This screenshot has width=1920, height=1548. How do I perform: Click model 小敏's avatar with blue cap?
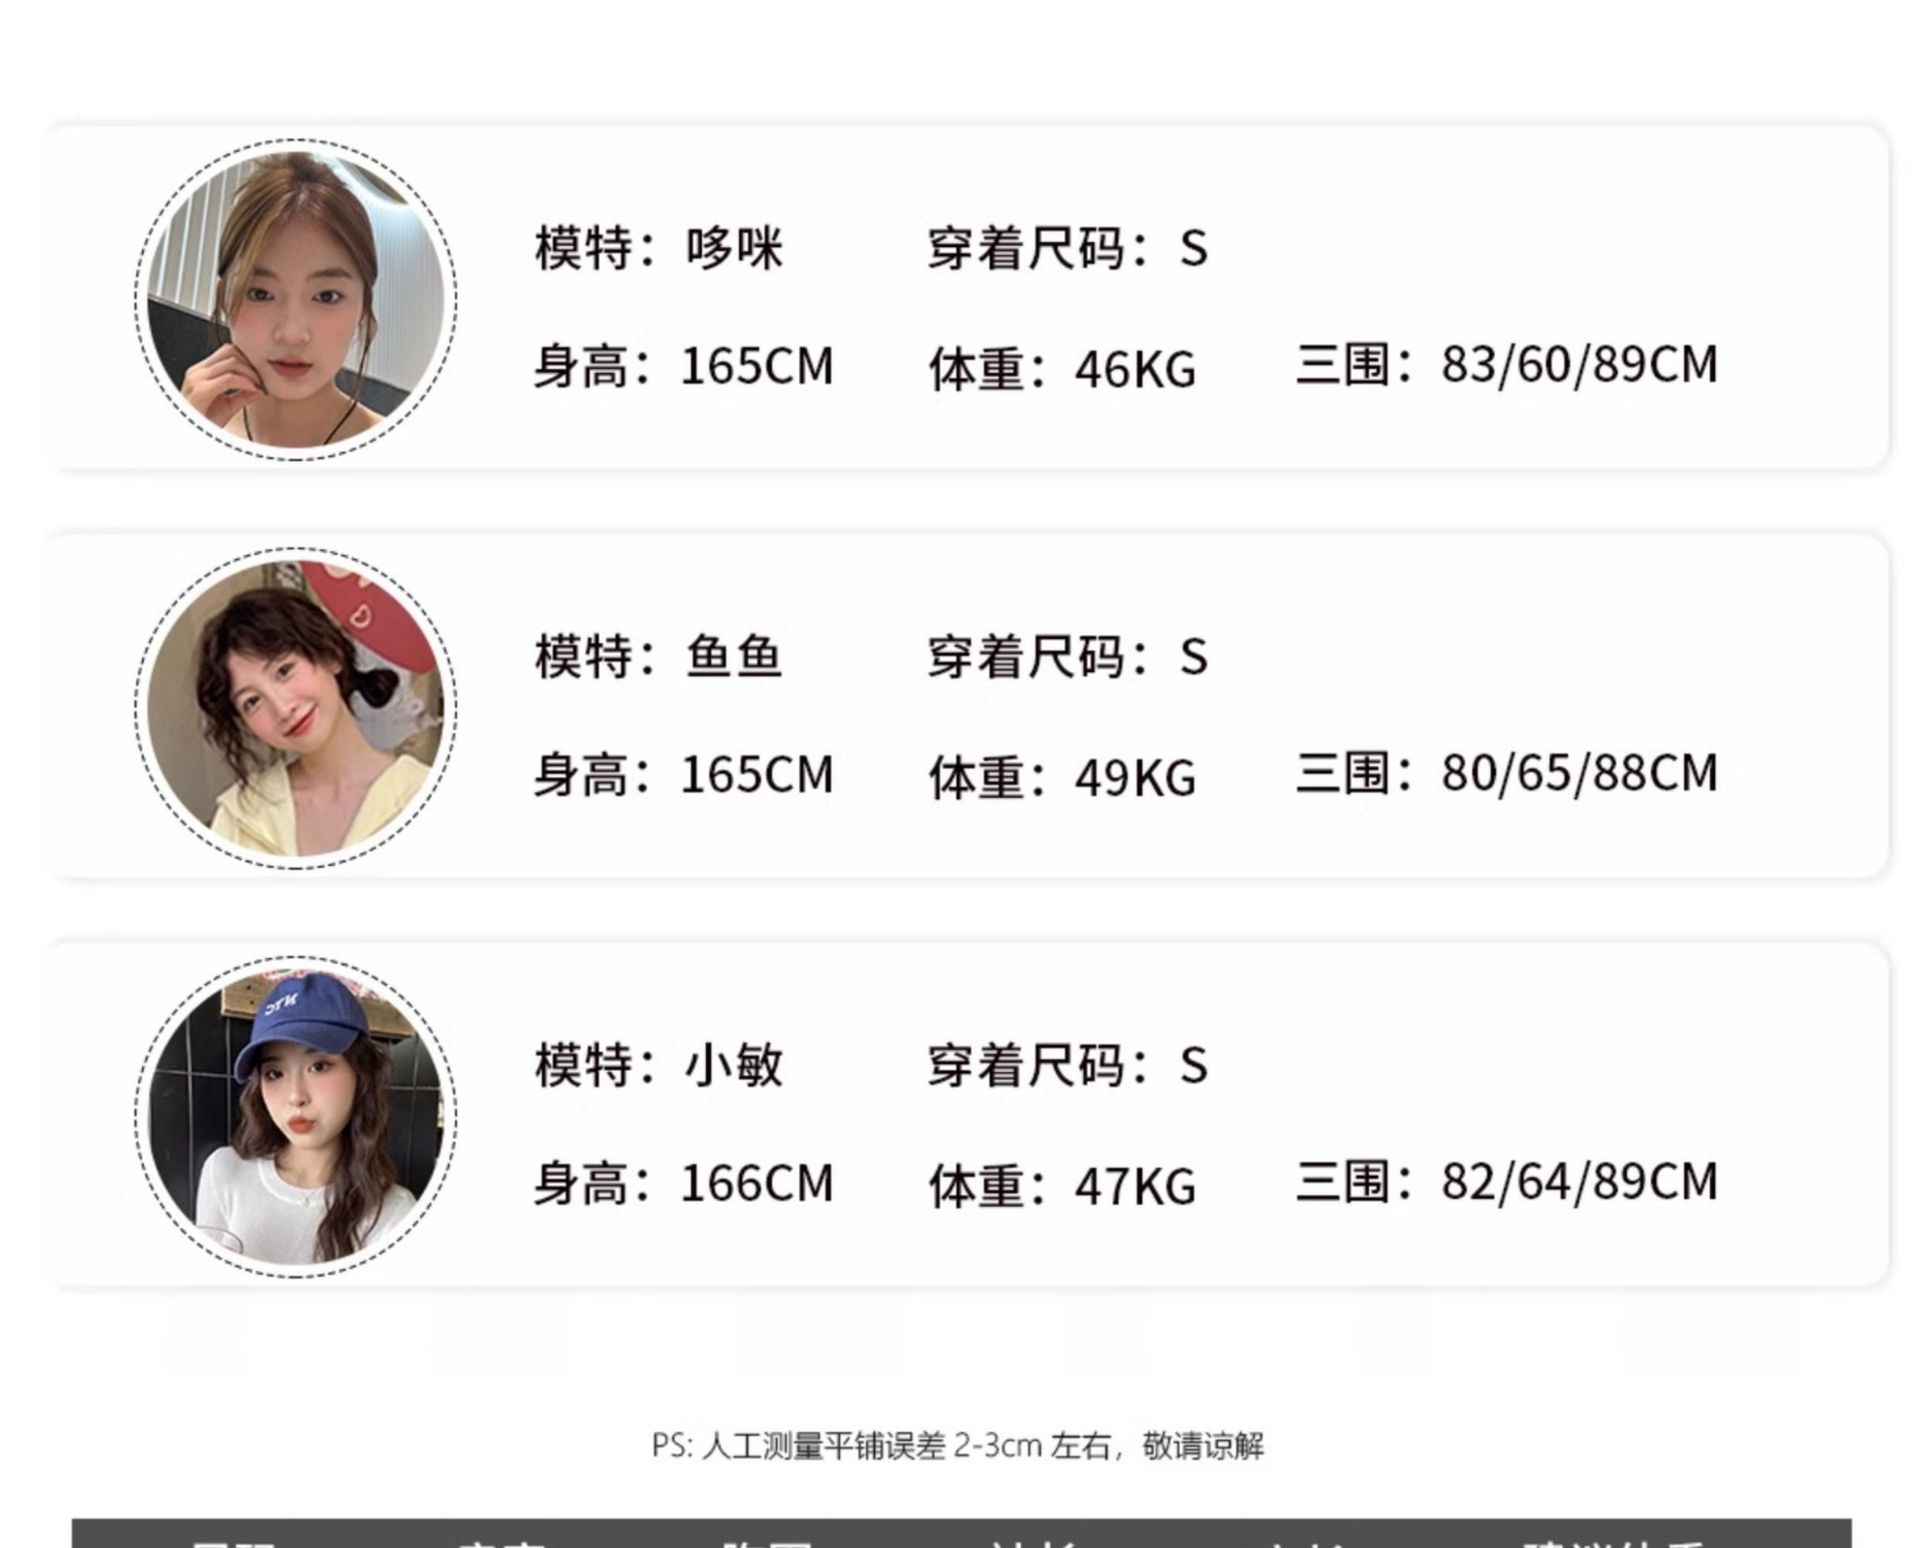296,1117
